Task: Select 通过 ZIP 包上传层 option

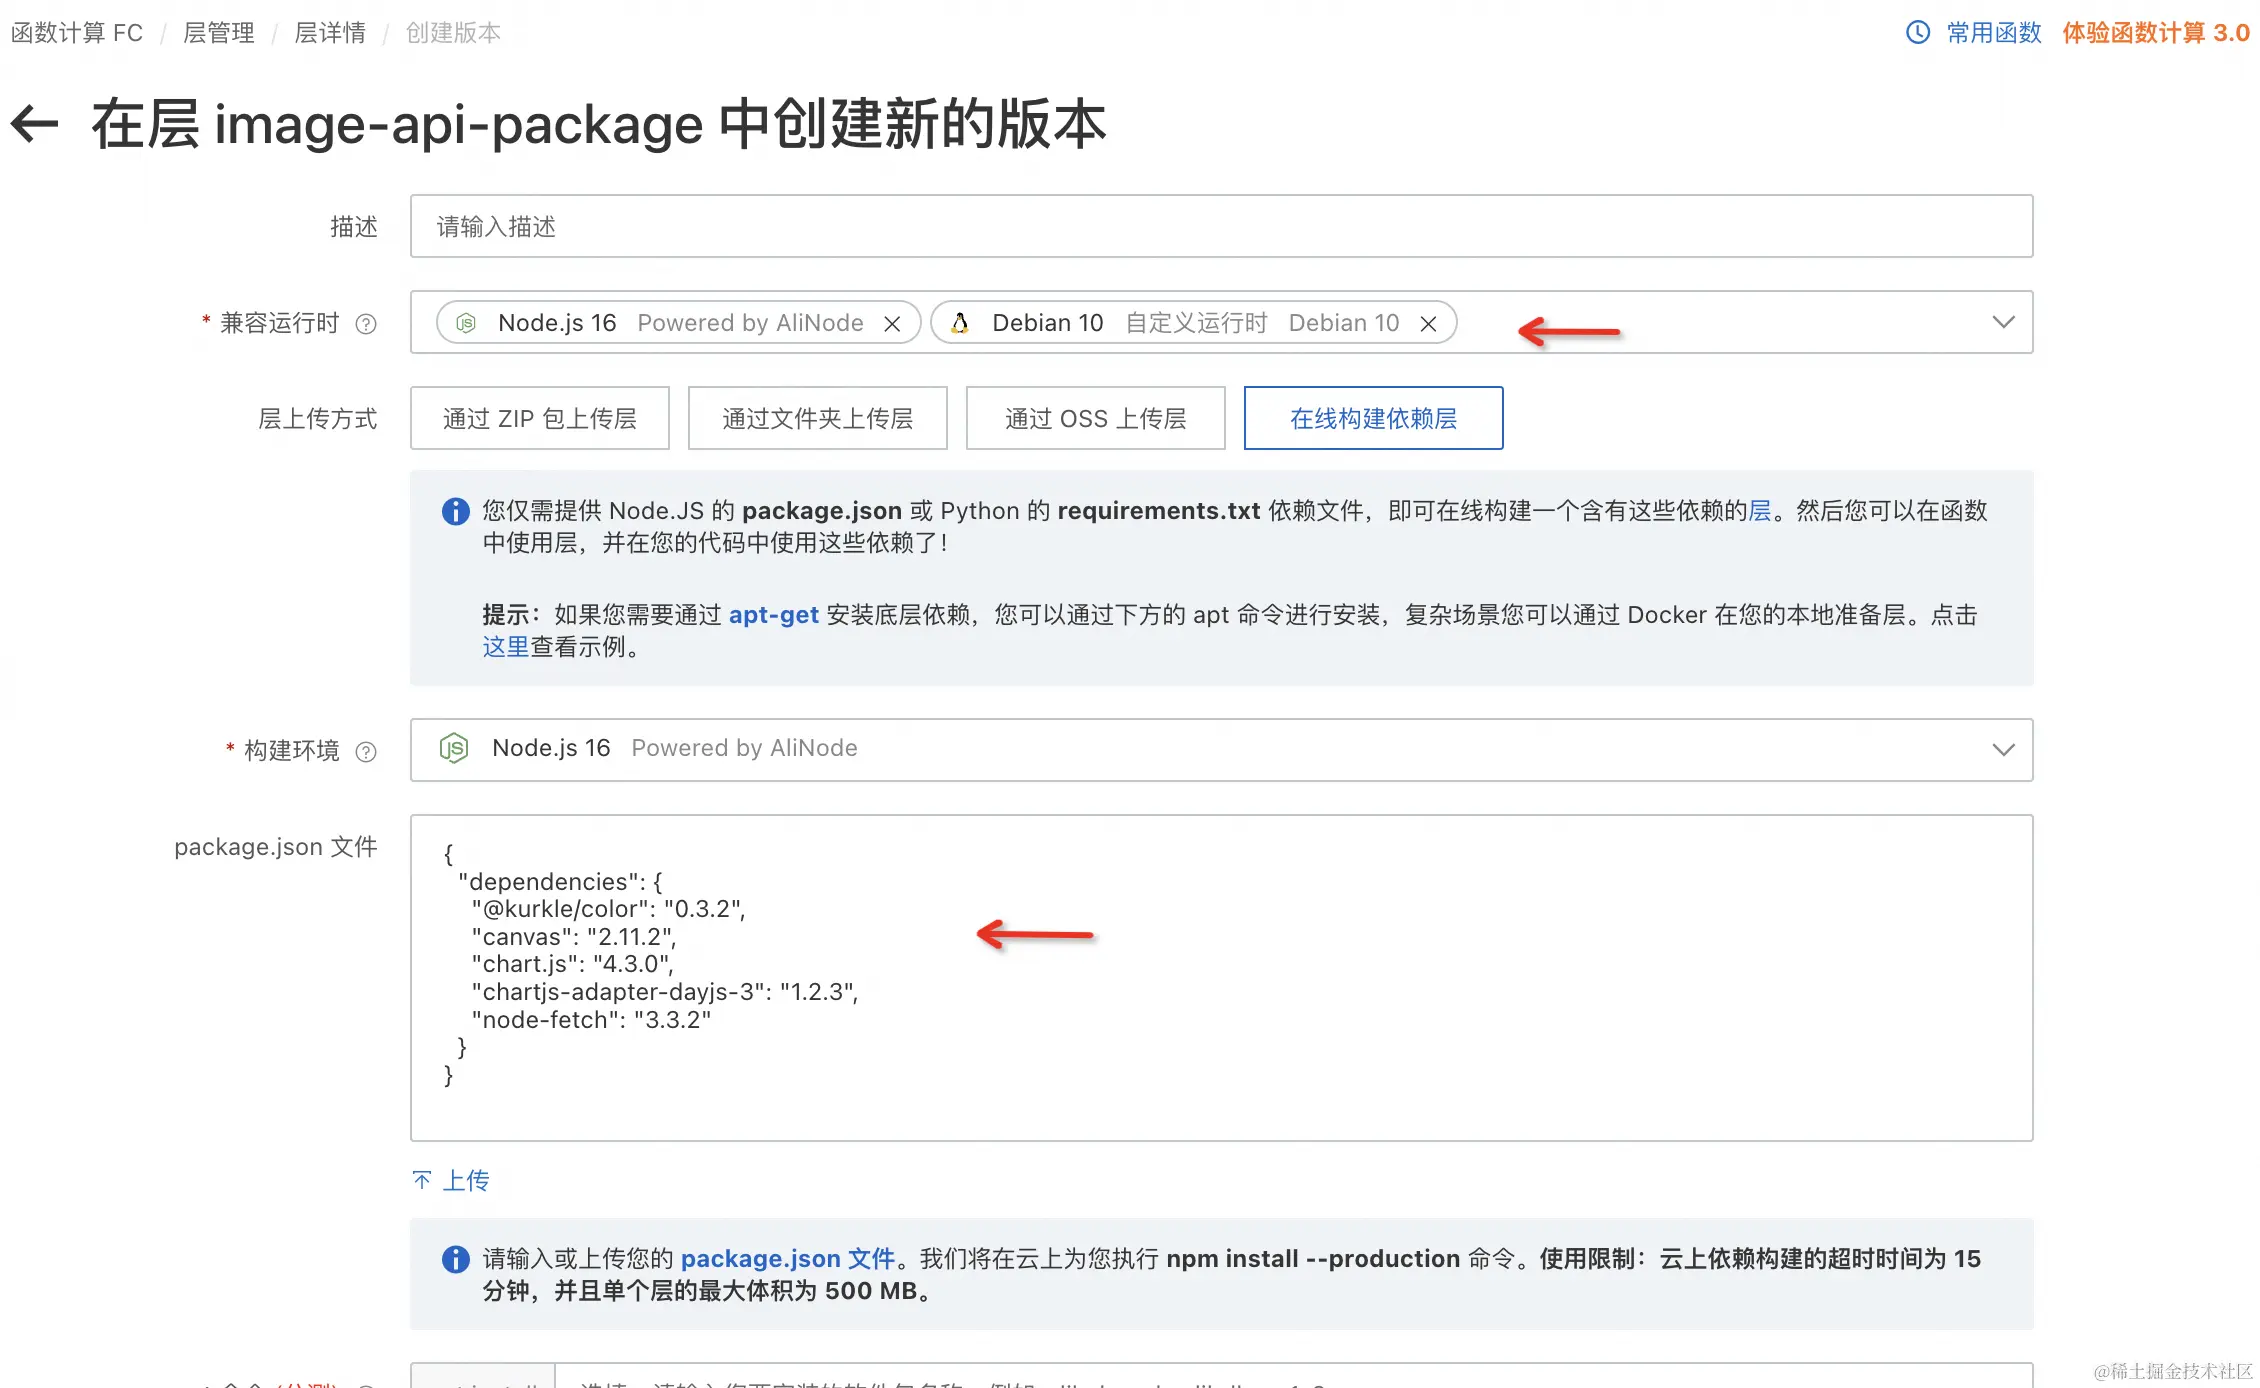Action: coord(539,418)
